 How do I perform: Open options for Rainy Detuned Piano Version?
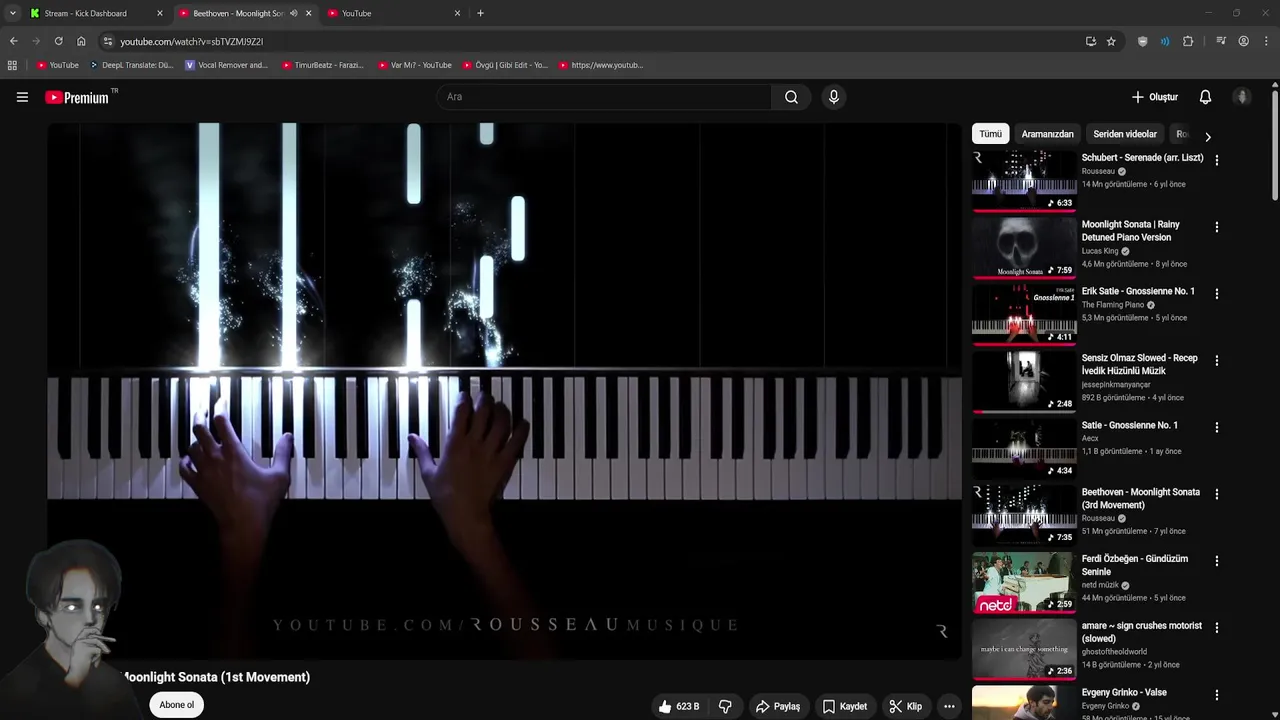tap(1216, 227)
